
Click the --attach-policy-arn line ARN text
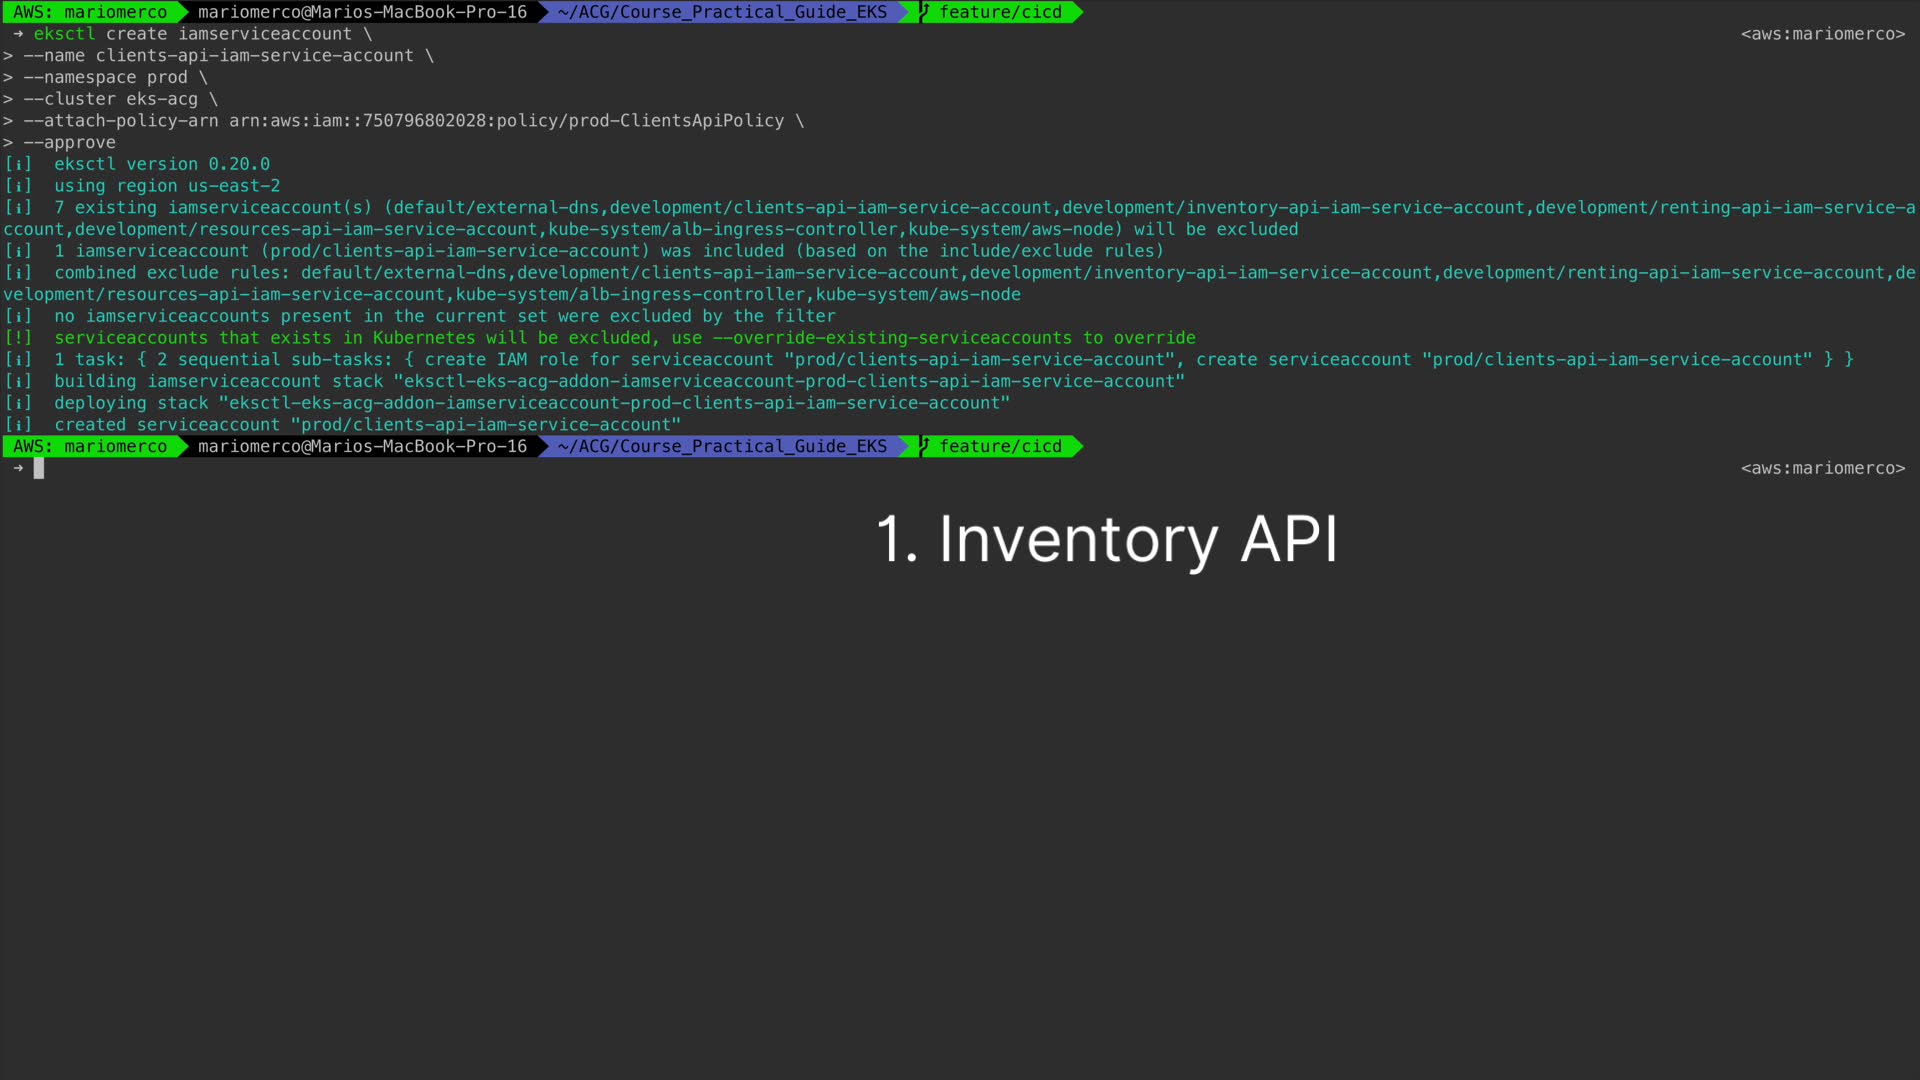pos(506,121)
